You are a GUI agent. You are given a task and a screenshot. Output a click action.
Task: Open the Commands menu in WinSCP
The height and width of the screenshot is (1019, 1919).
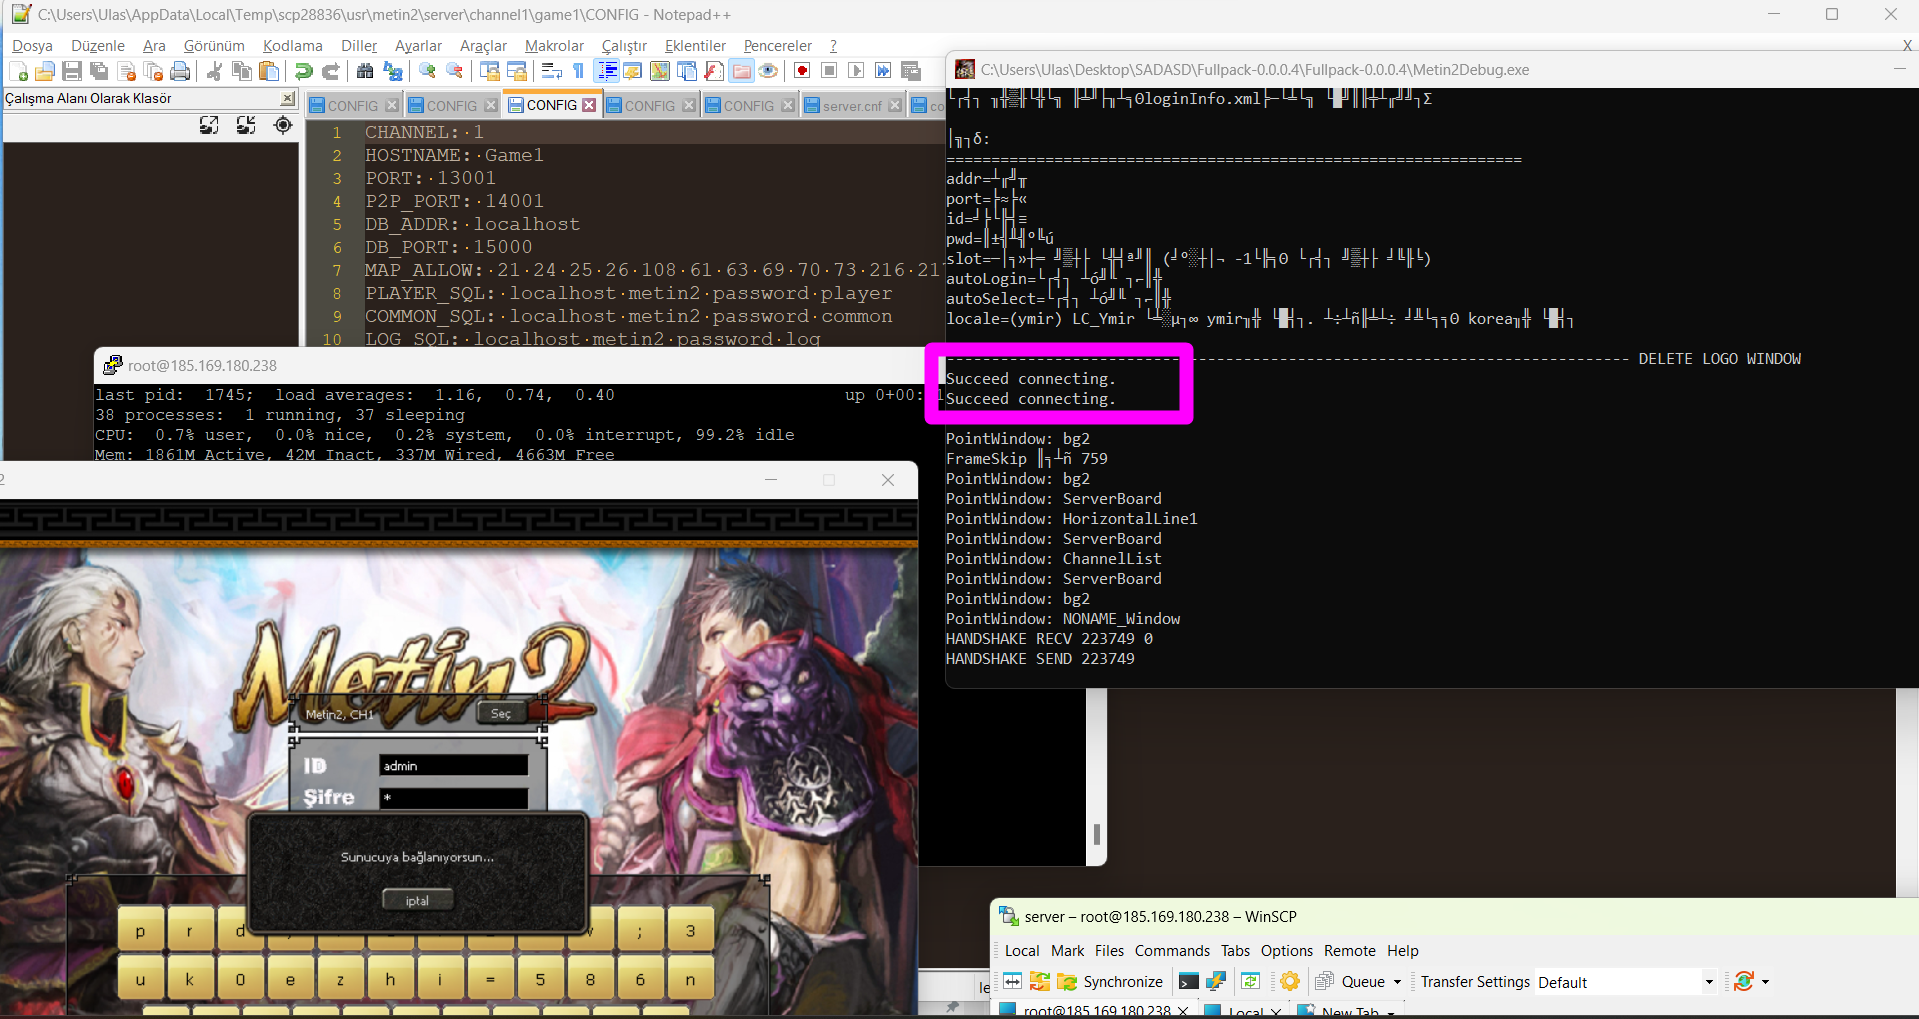pos(1172,950)
